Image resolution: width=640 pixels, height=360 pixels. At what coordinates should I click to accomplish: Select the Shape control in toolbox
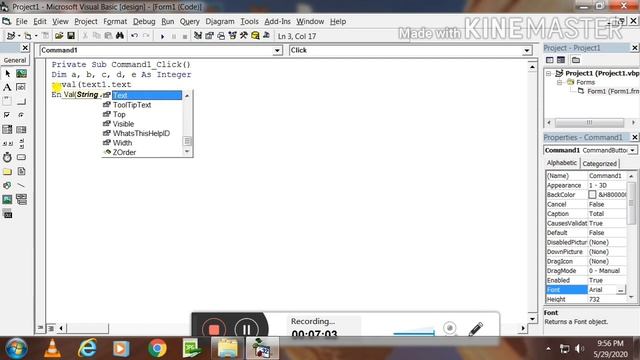pyautogui.click(x=7, y=185)
